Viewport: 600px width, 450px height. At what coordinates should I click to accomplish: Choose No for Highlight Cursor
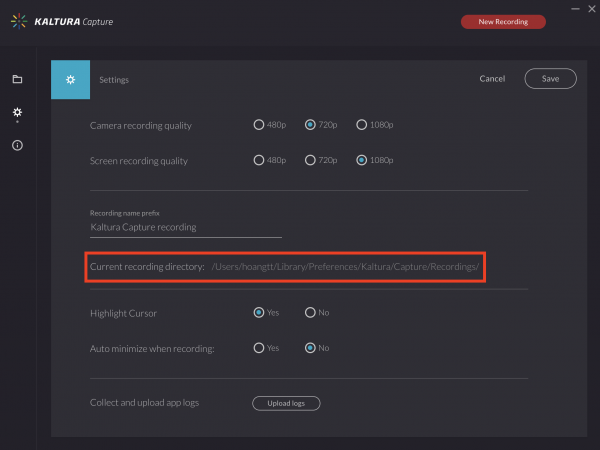coord(310,313)
